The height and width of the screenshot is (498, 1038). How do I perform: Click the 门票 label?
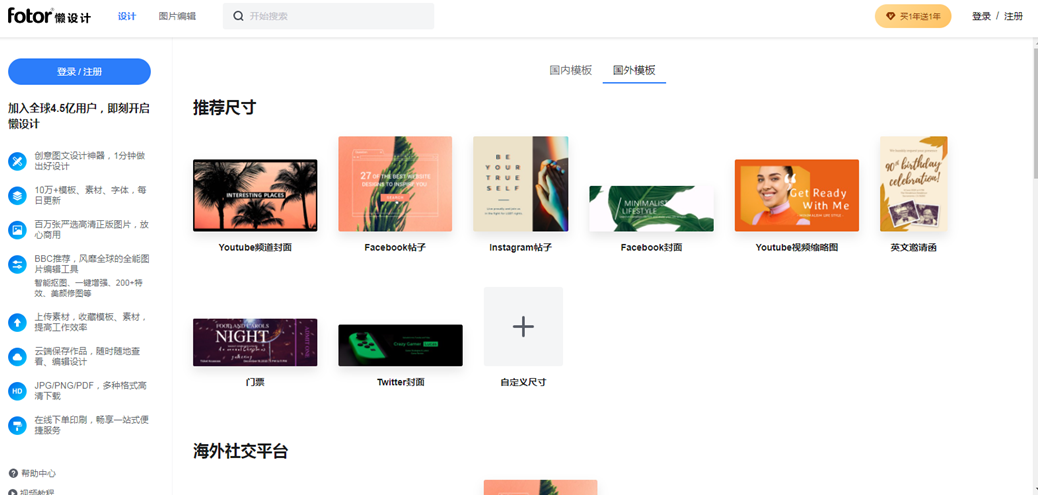255,382
